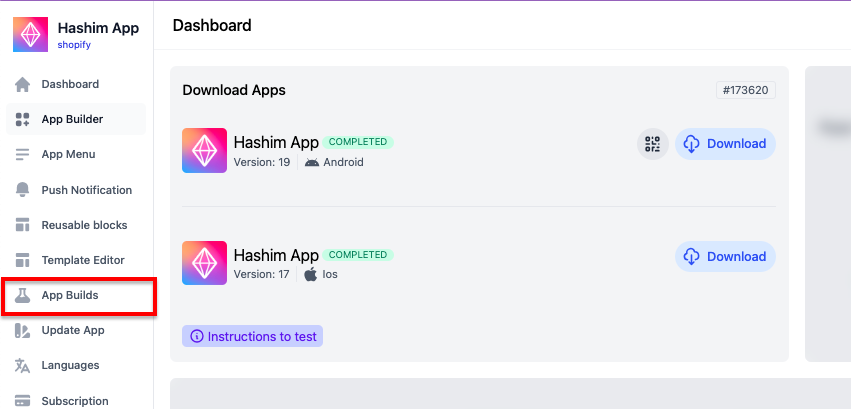Click the App Menu lines icon
851x409 pixels.
(22, 154)
